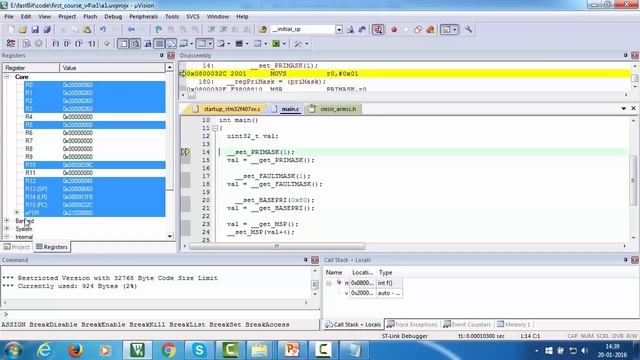
Task: Step into one line
Action: (x=56, y=43)
